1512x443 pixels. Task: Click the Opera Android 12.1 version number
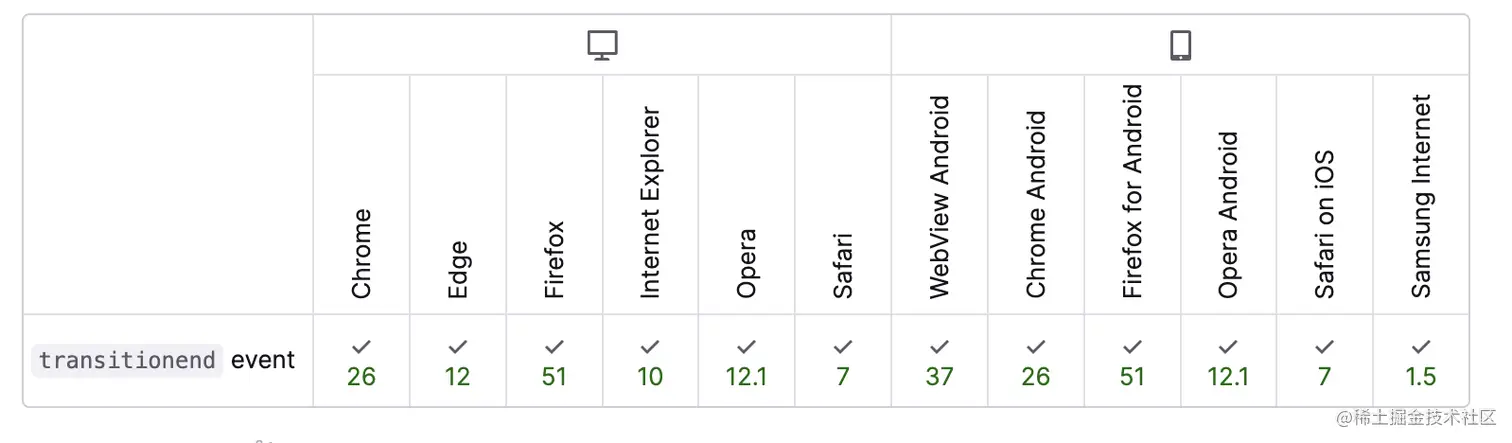(x=1228, y=377)
